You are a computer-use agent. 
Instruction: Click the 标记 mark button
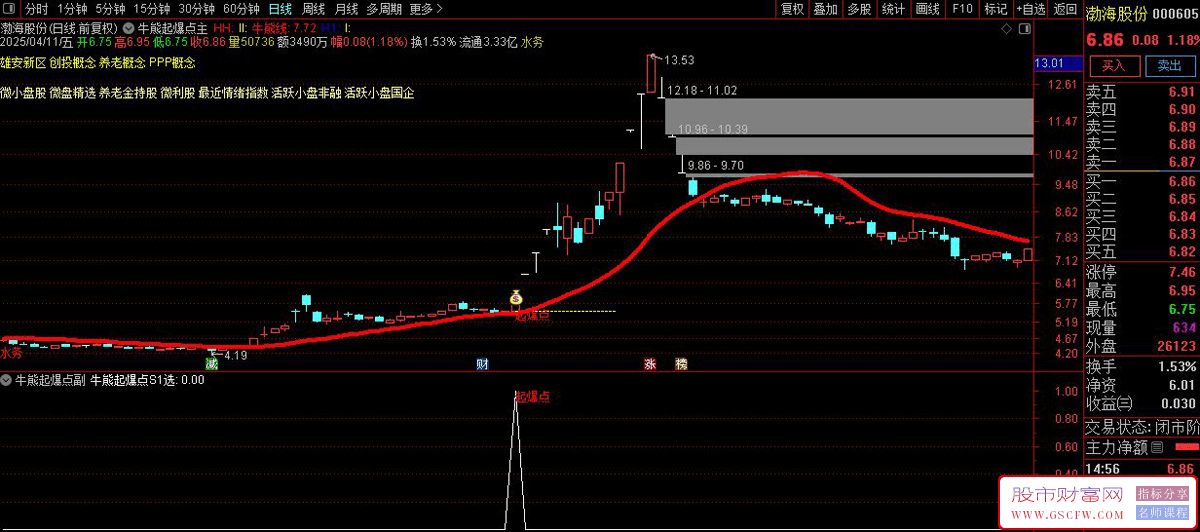pos(995,8)
